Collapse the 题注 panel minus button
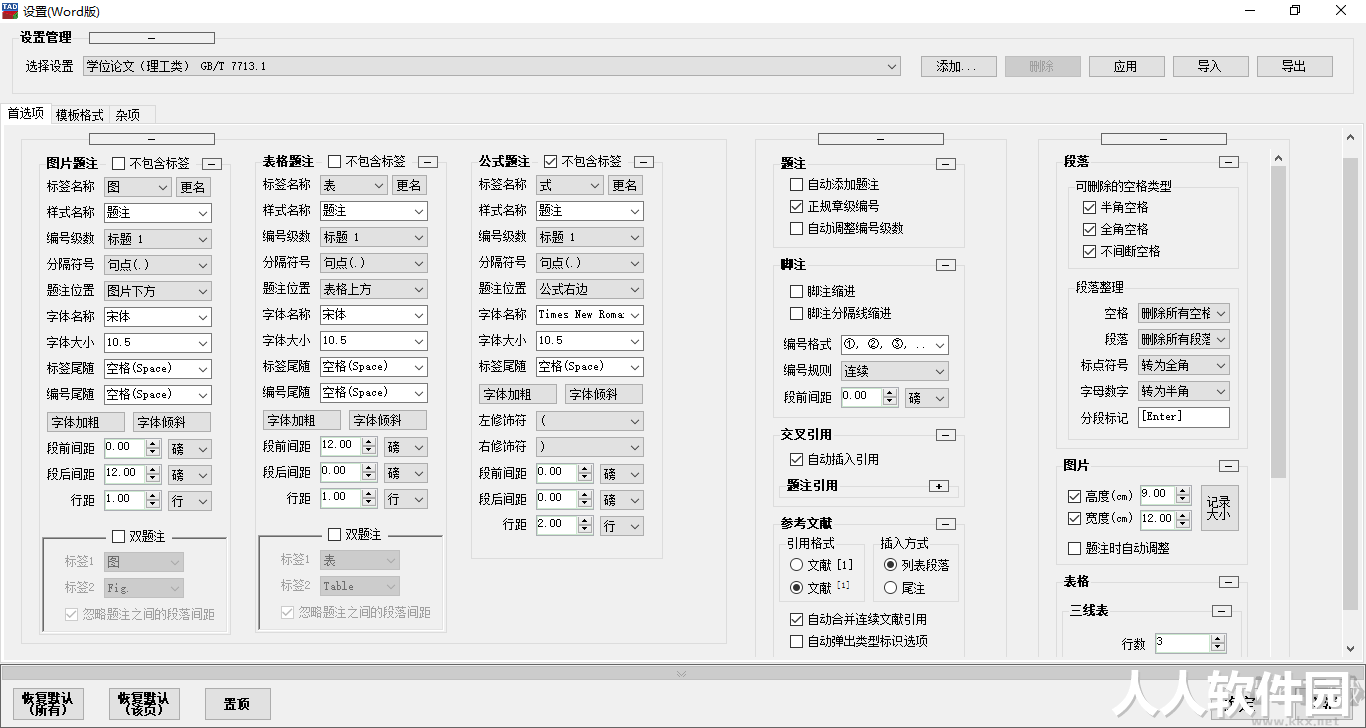The height and width of the screenshot is (728, 1366). tap(946, 165)
